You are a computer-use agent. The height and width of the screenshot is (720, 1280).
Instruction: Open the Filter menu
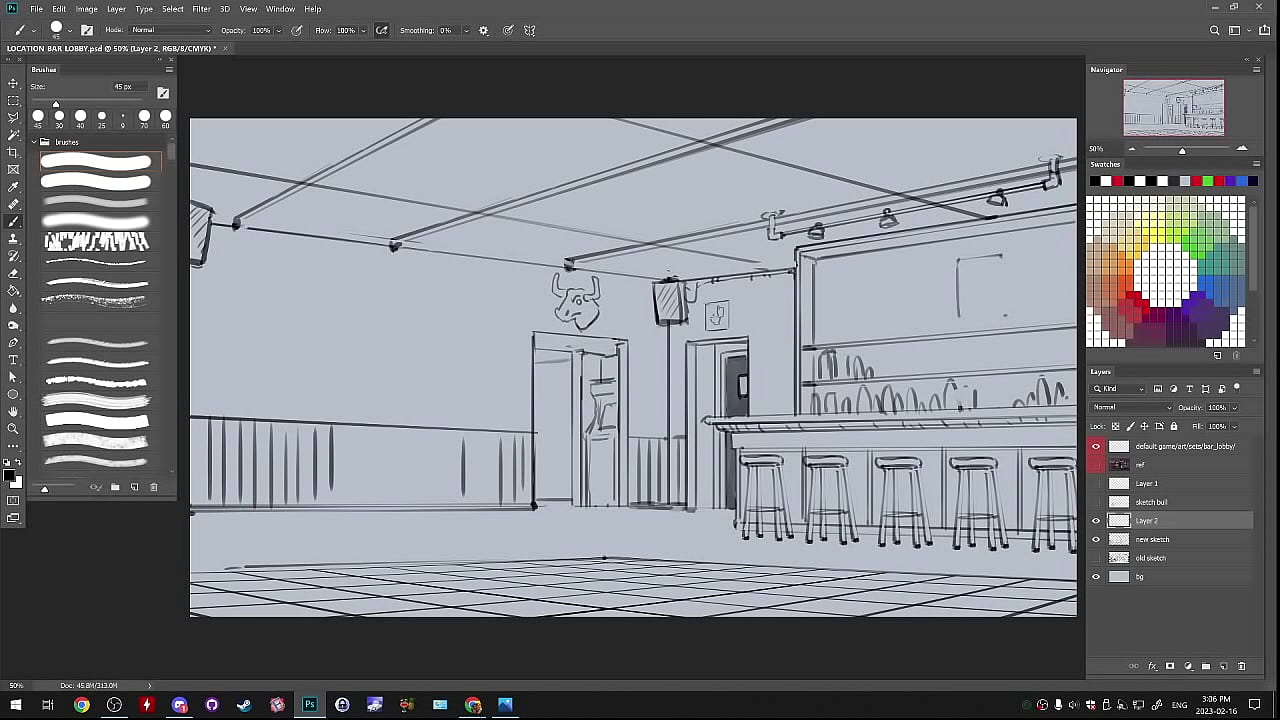click(201, 9)
